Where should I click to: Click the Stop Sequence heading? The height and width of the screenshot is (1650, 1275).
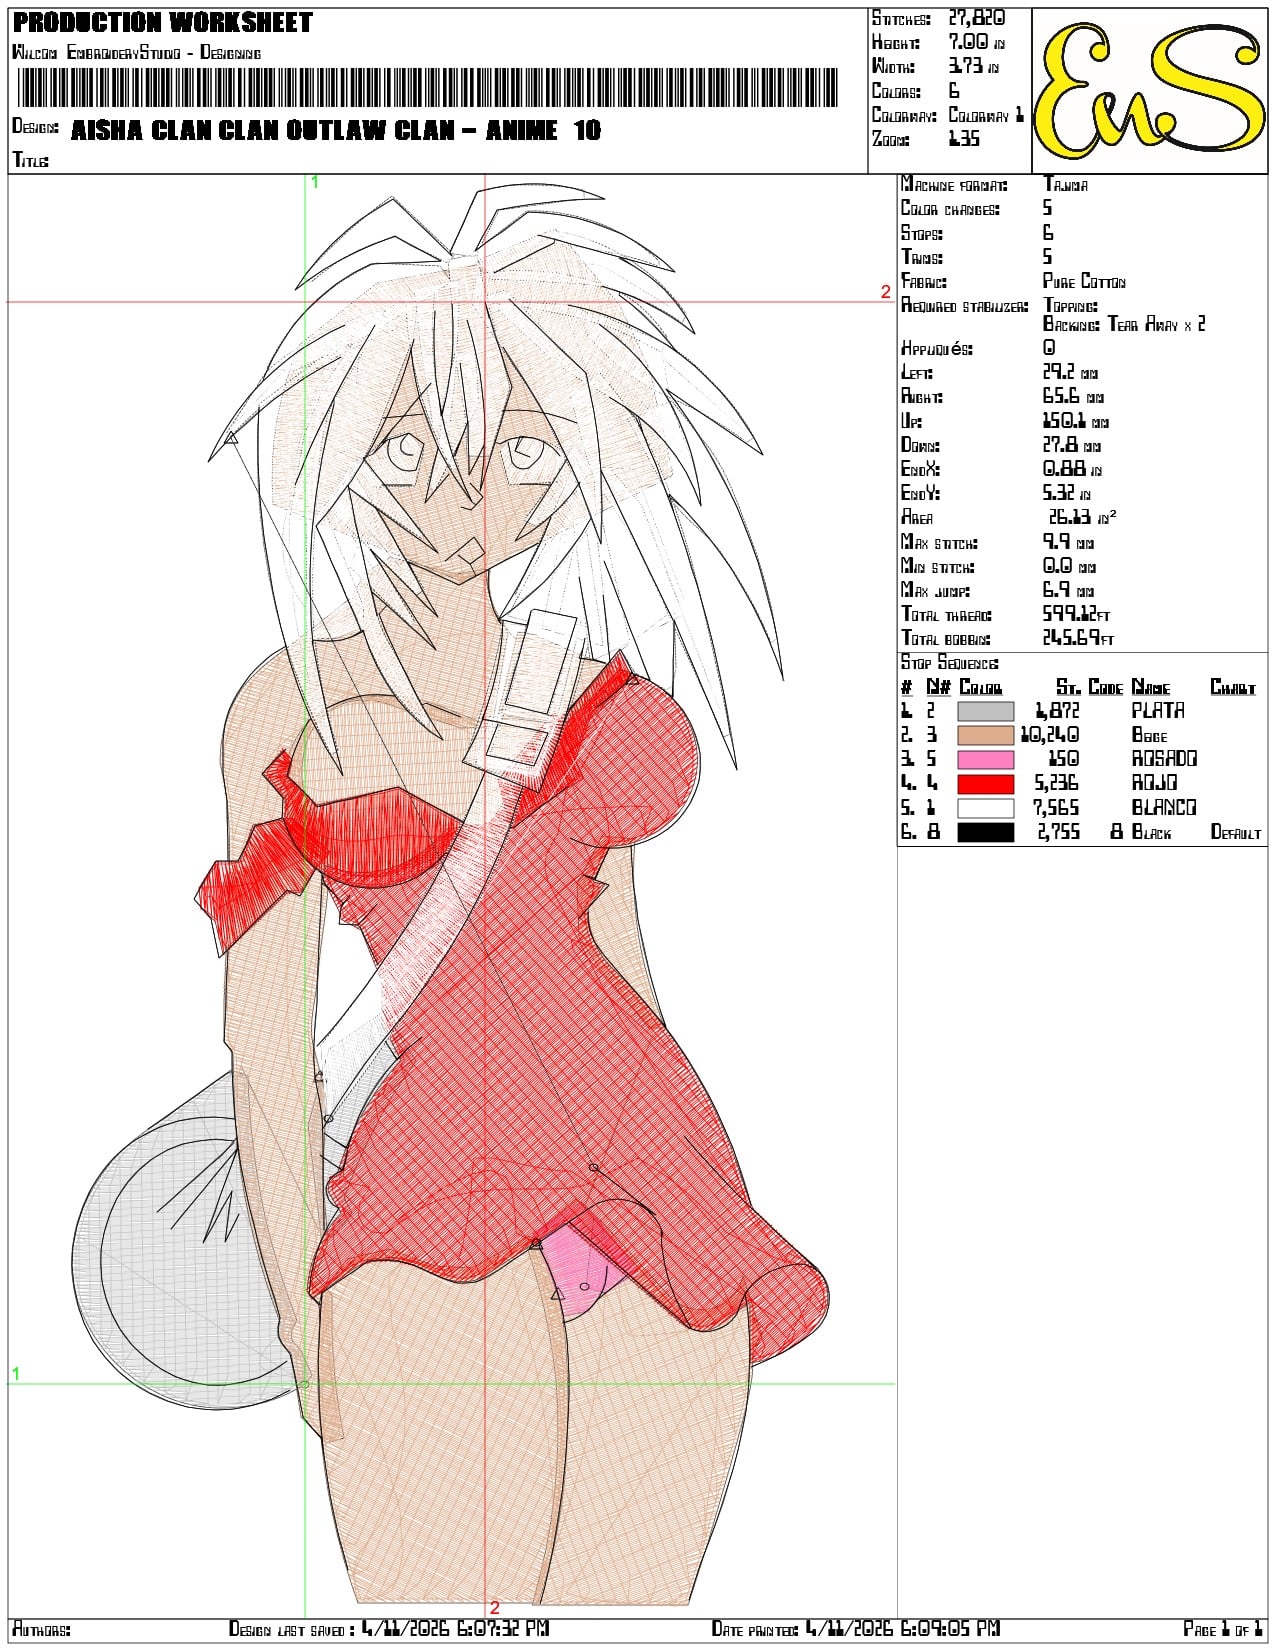pyautogui.click(x=949, y=664)
